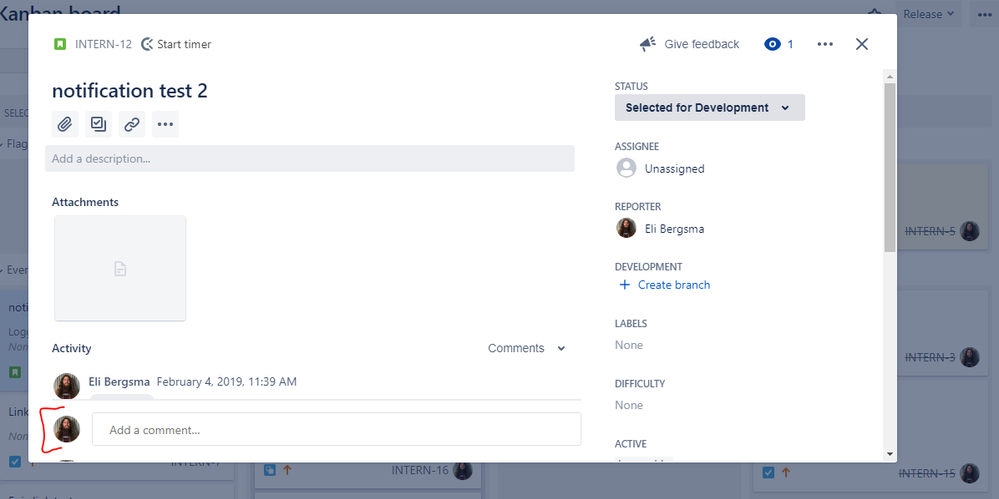999x499 pixels.
Task: Click assignee avatar on INTERN-16 card
Action: tap(463, 470)
